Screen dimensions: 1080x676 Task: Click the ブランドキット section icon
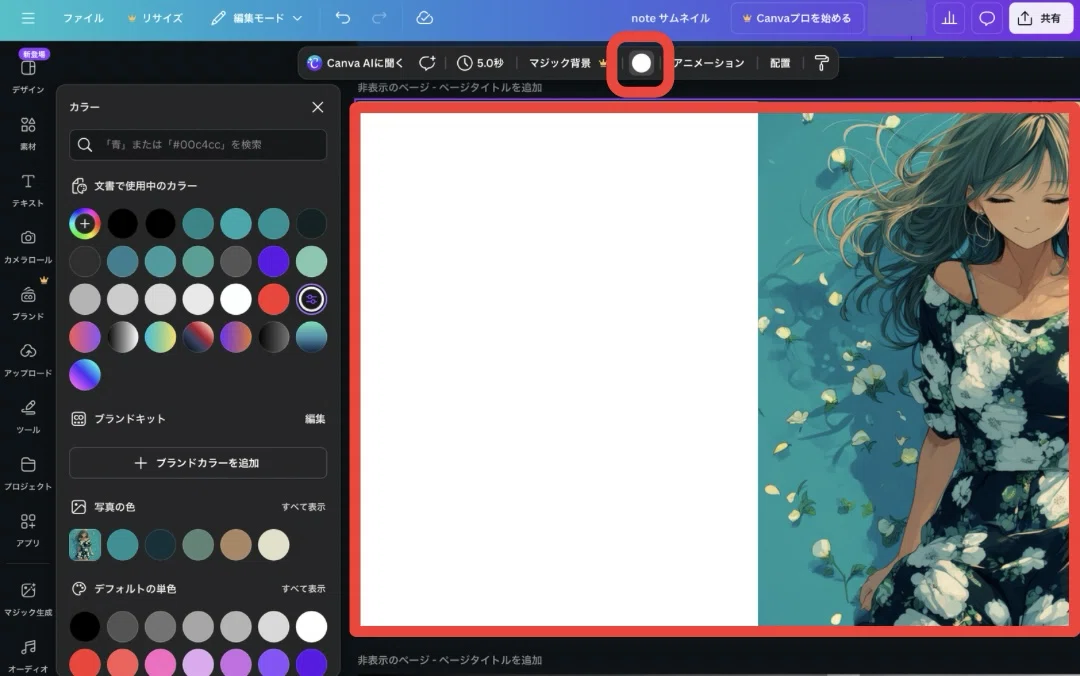pos(79,419)
